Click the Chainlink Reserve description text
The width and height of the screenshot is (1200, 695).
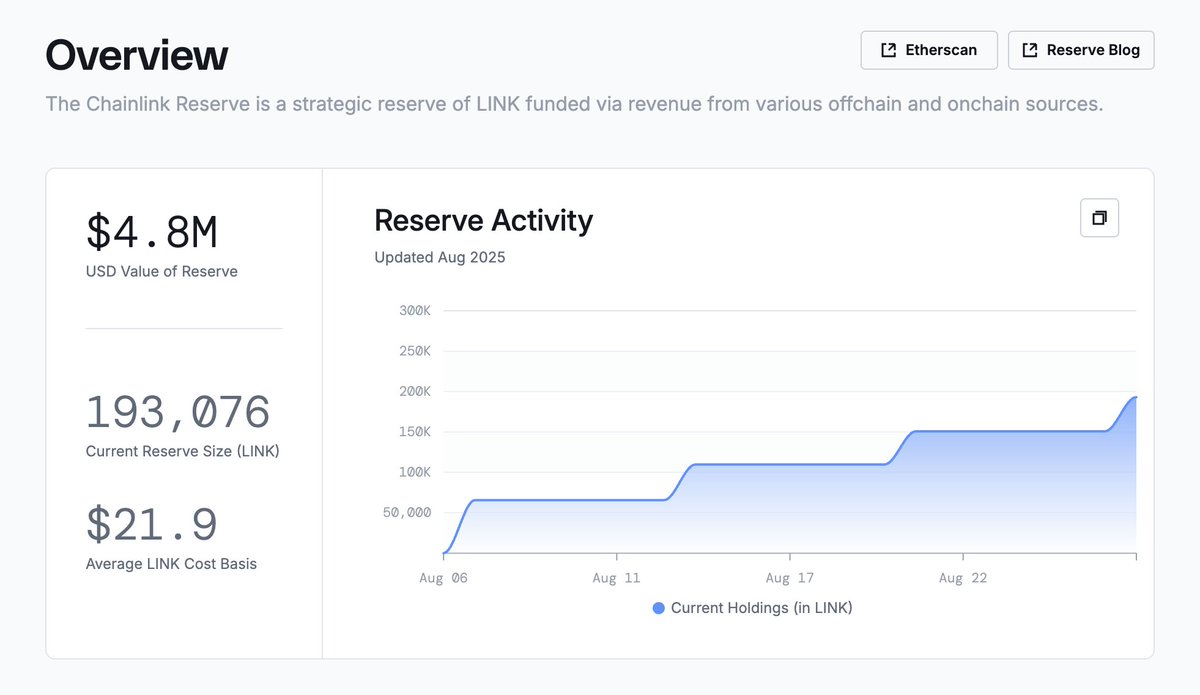[573, 104]
